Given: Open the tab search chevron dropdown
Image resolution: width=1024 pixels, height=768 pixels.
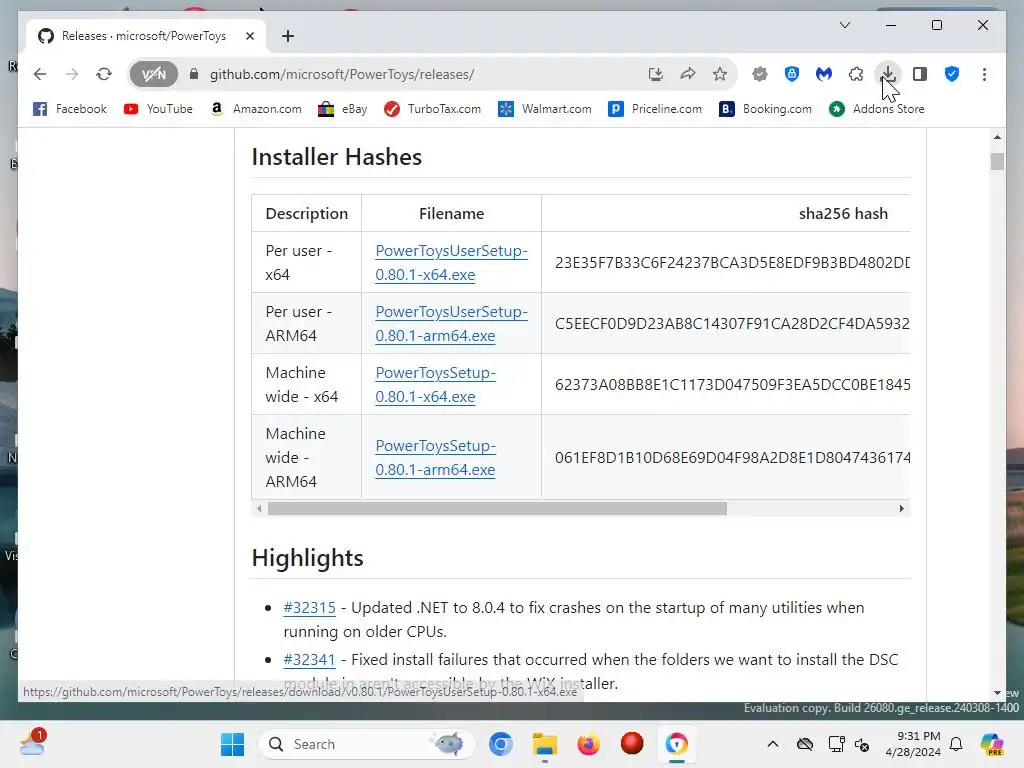Looking at the screenshot, I should [x=845, y=25].
